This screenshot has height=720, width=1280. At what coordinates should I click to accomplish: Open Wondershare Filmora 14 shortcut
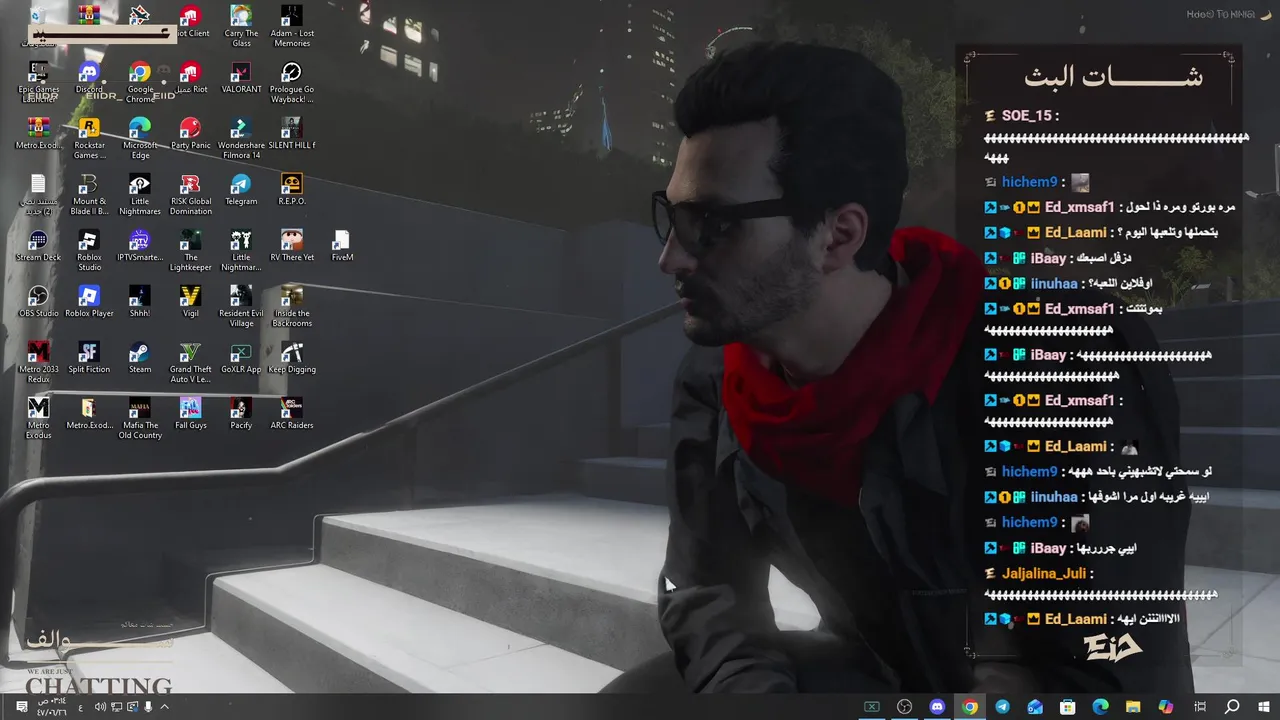click(x=241, y=138)
